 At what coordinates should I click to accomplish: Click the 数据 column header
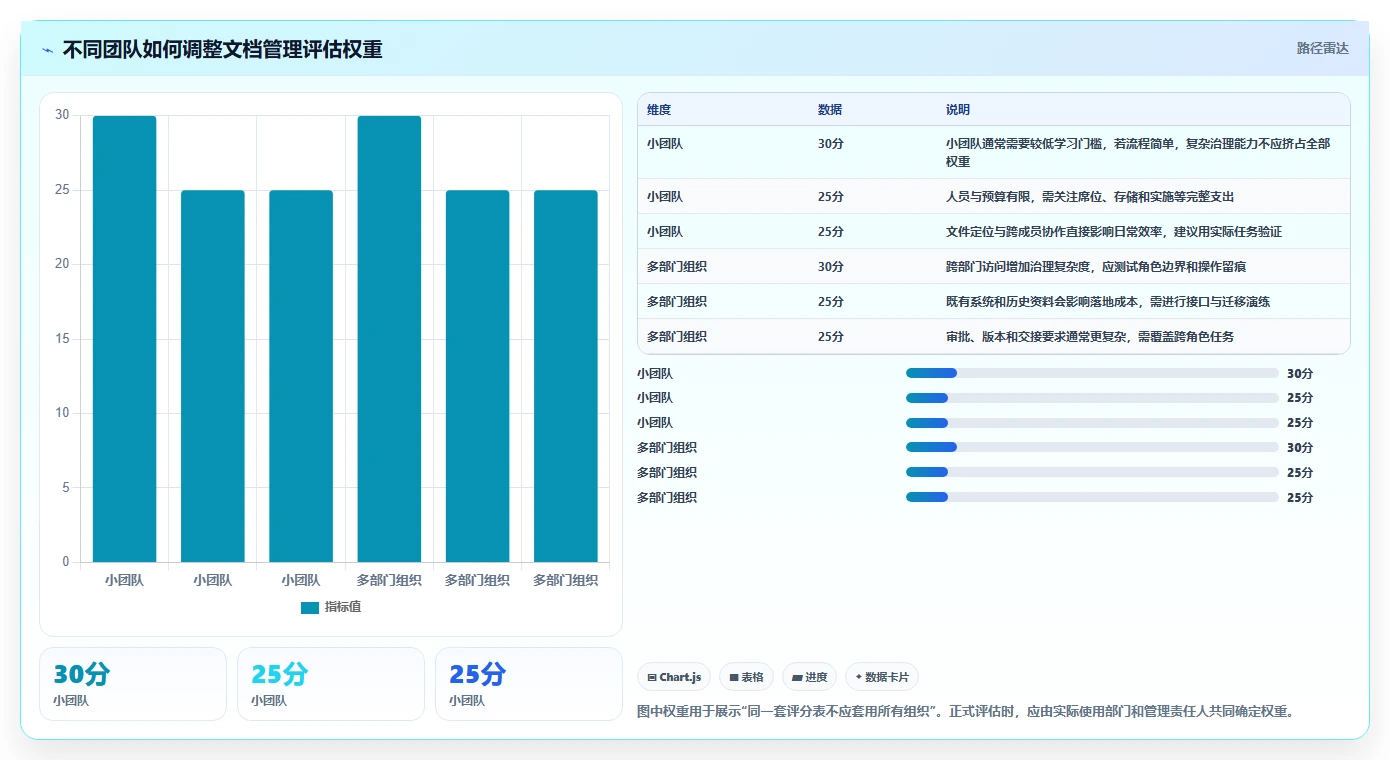[x=830, y=110]
